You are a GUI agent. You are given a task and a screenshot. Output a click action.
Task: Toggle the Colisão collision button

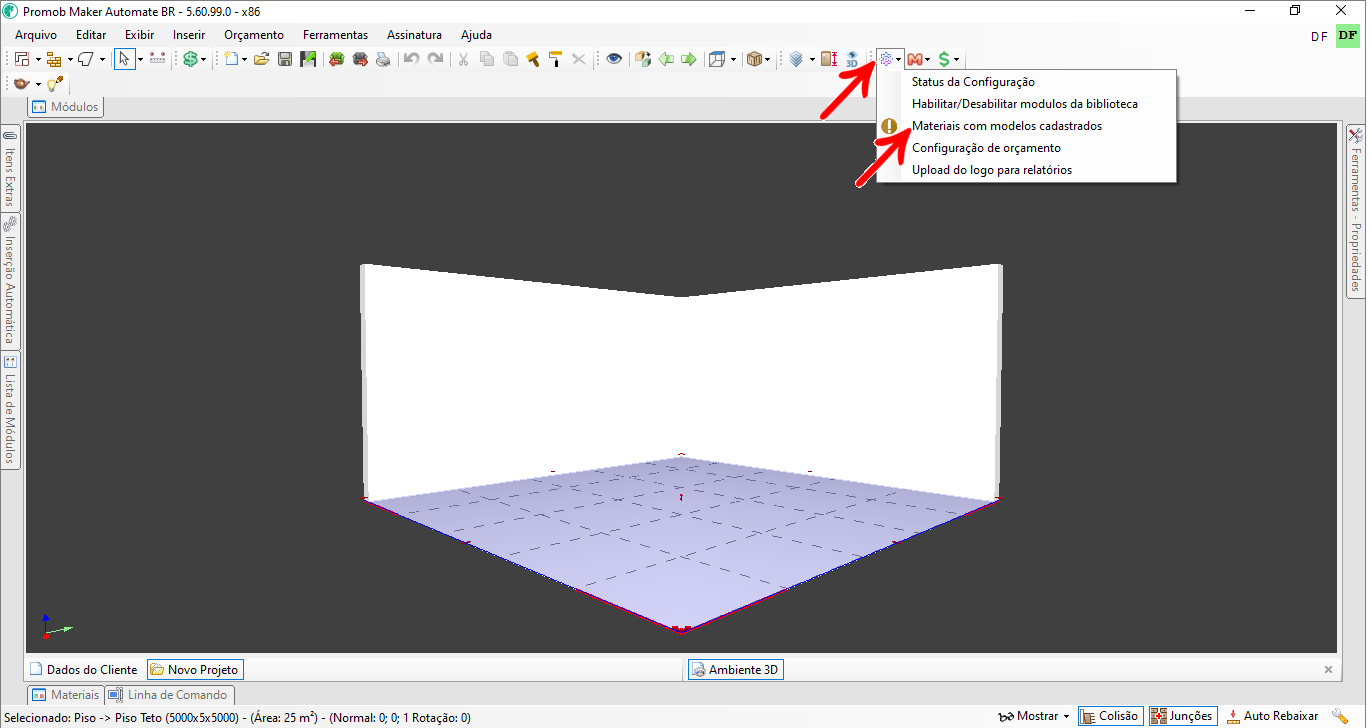click(1111, 716)
